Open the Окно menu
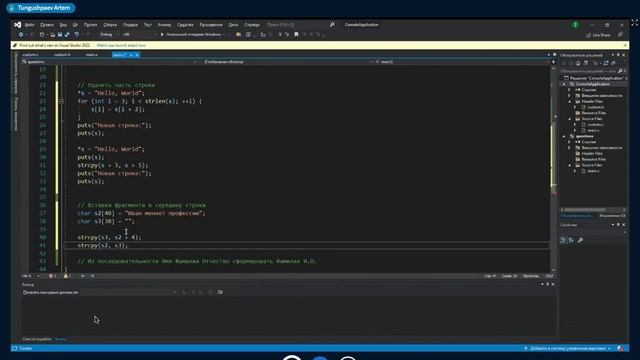 click(x=233, y=25)
